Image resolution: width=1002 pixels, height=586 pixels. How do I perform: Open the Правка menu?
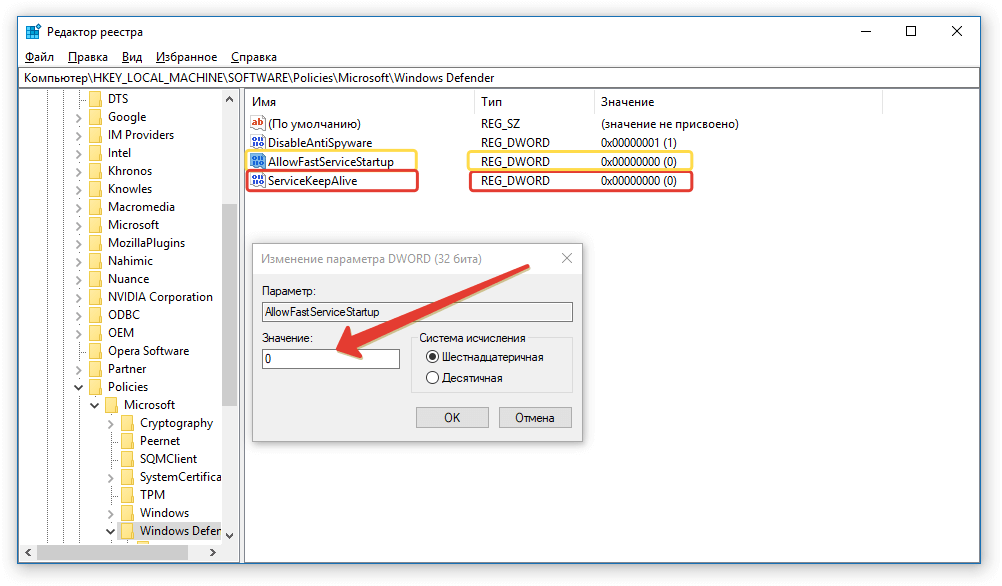tap(88, 57)
